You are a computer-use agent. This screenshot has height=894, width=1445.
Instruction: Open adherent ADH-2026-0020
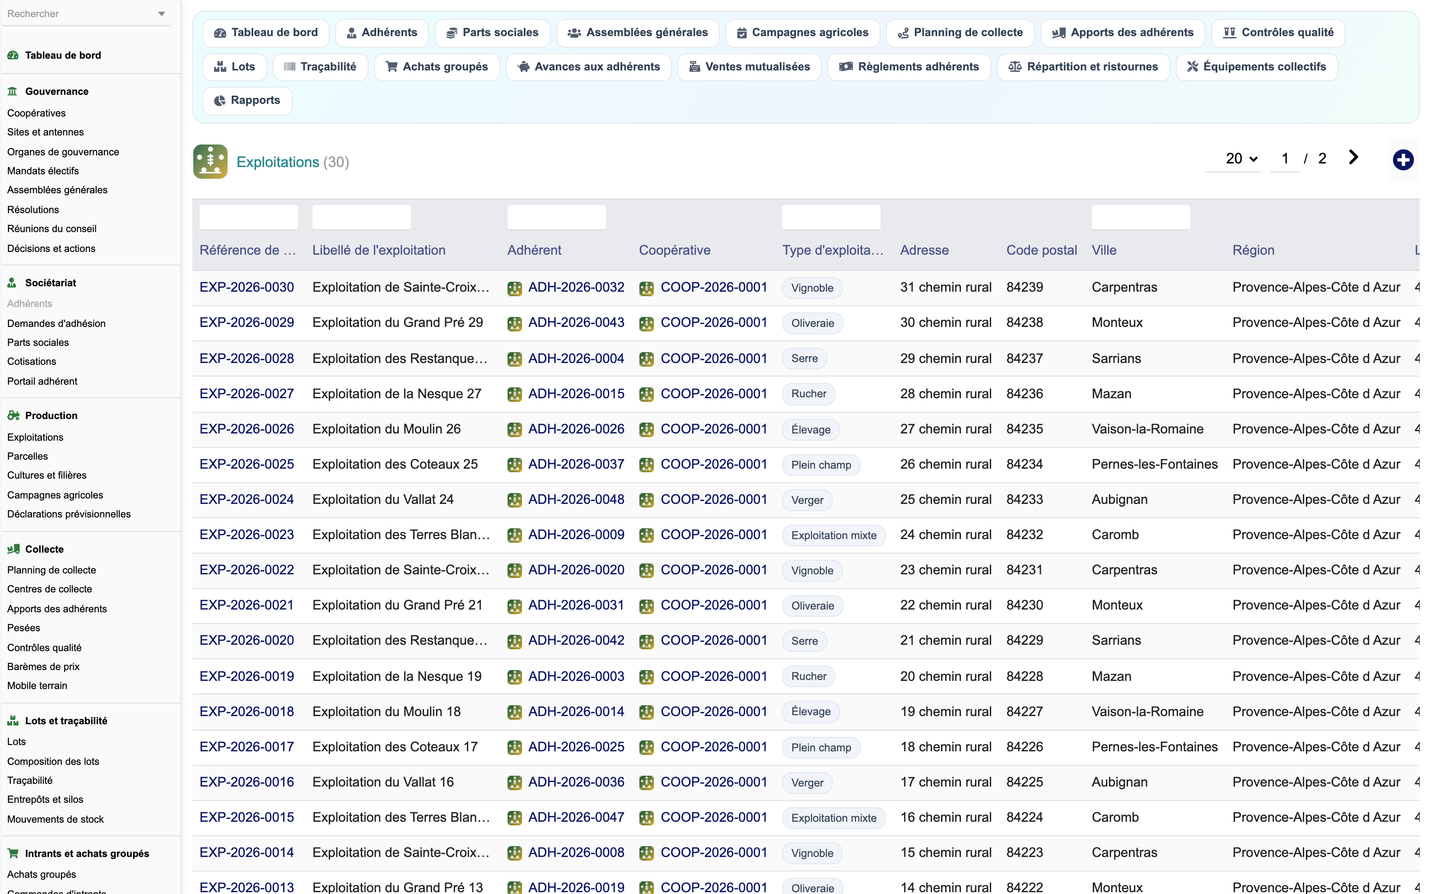576,570
